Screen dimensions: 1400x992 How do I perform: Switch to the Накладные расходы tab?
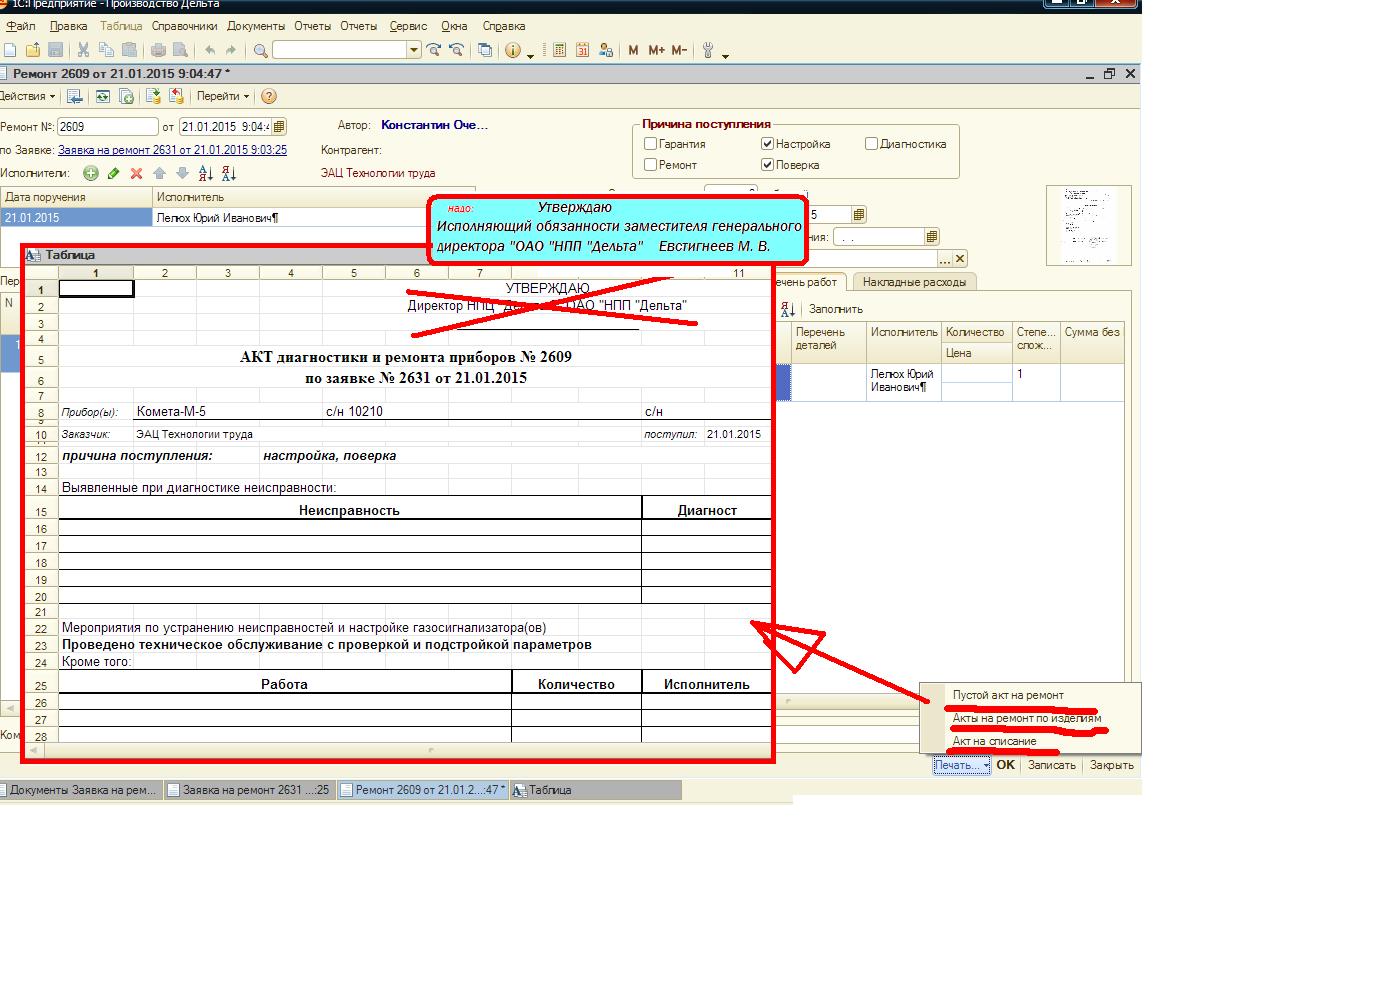[914, 282]
